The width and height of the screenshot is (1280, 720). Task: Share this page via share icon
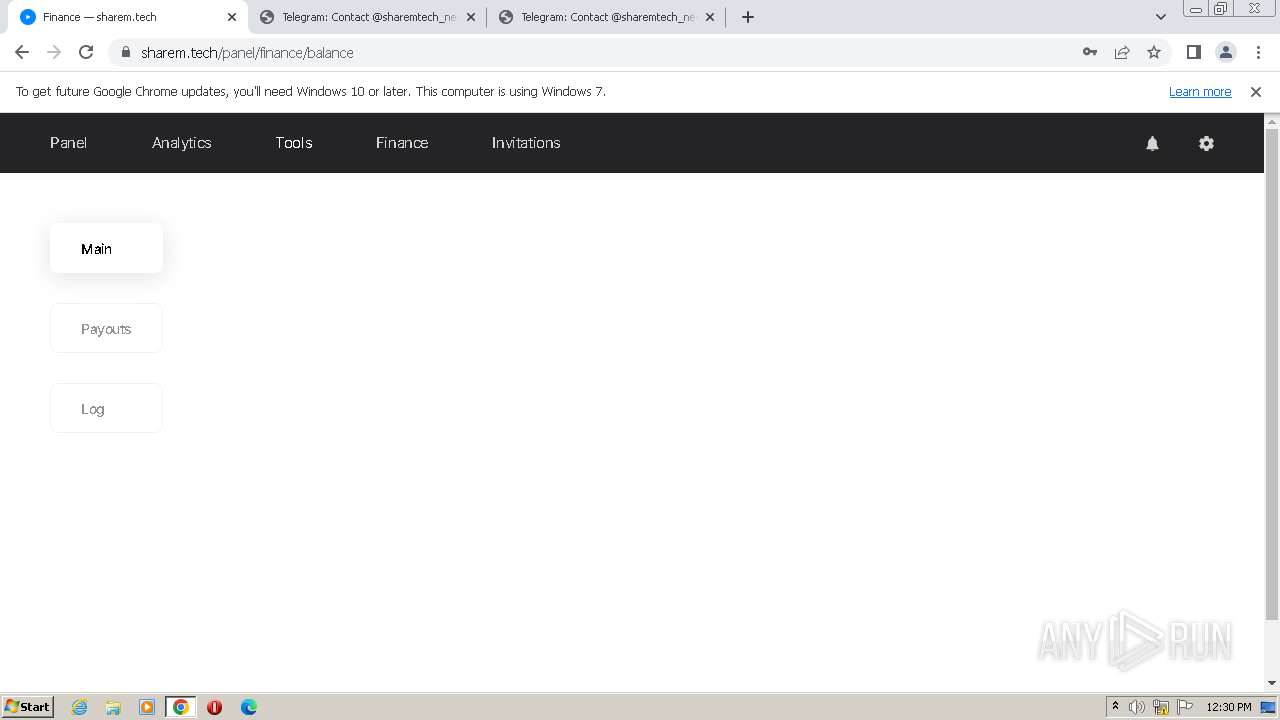click(1122, 52)
